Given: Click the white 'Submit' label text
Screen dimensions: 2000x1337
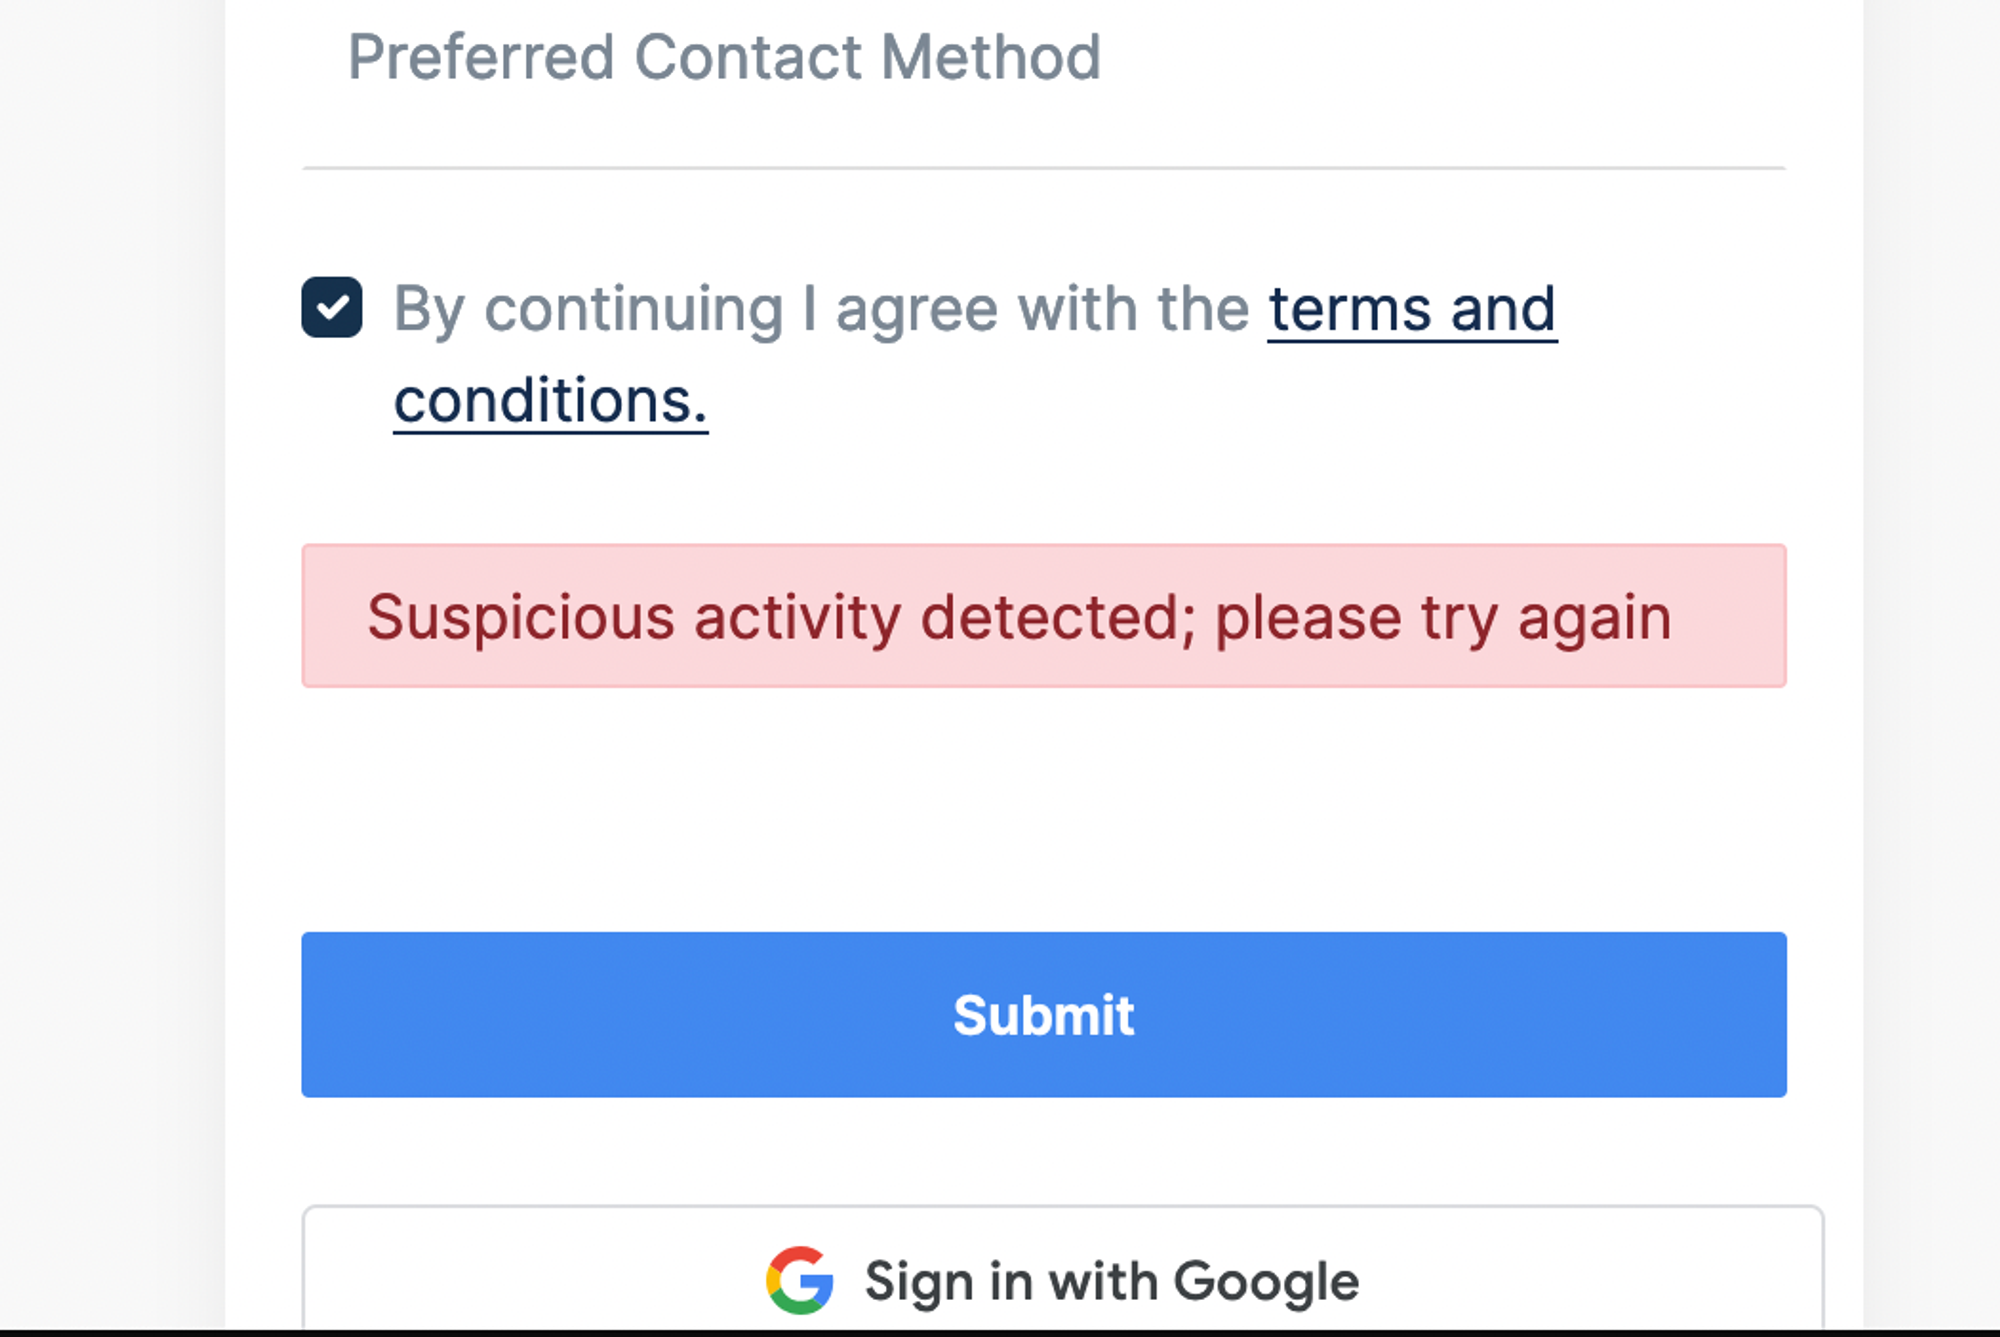Looking at the screenshot, I should coord(1044,1015).
